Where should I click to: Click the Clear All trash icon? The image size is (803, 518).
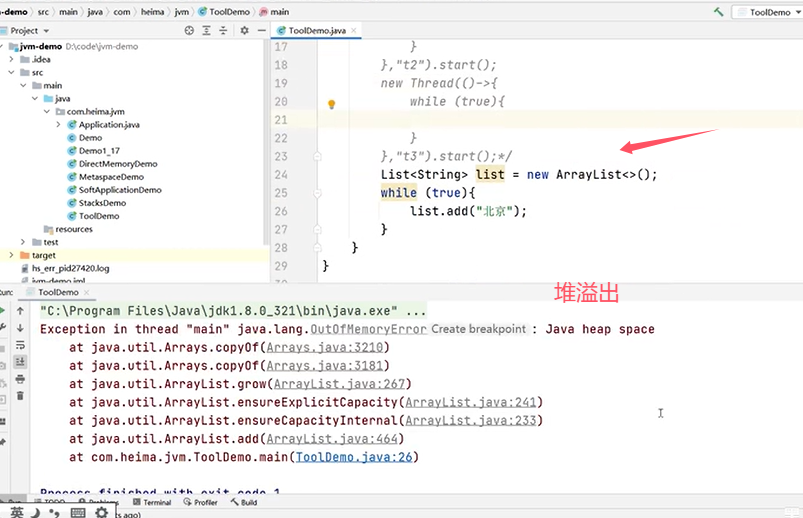[x=20, y=396]
